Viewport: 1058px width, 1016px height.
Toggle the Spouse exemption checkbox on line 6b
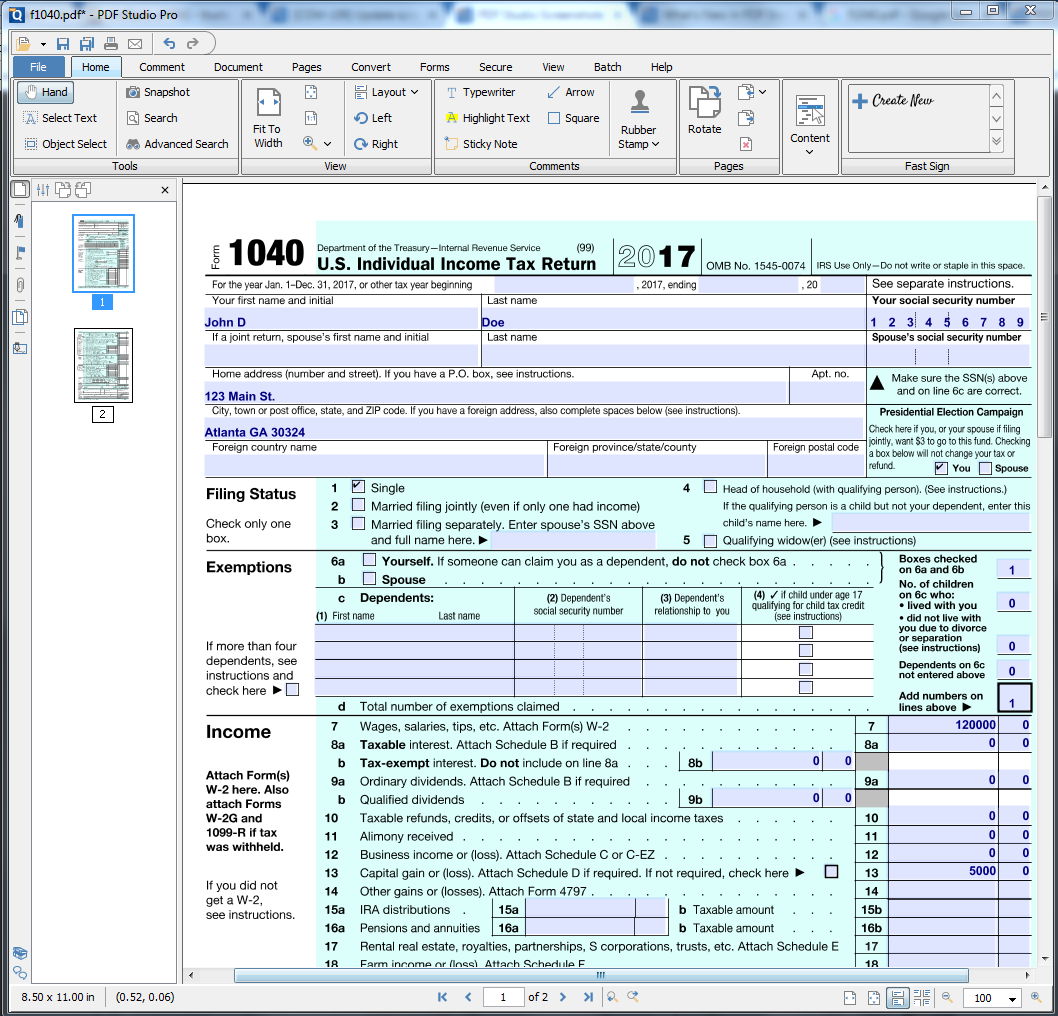(x=369, y=578)
